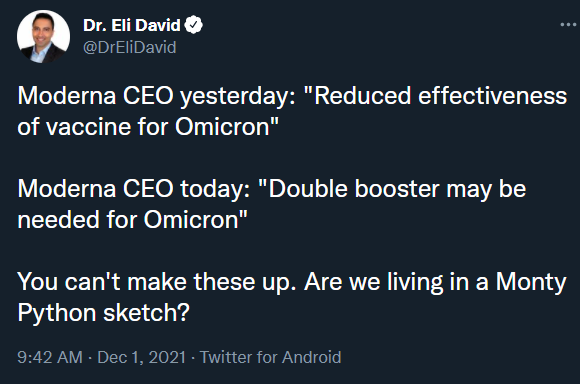Viewport: 580px width, 384px height.
Task: Click the sentence 'You can't make these up.'
Action: coord(156,282)
